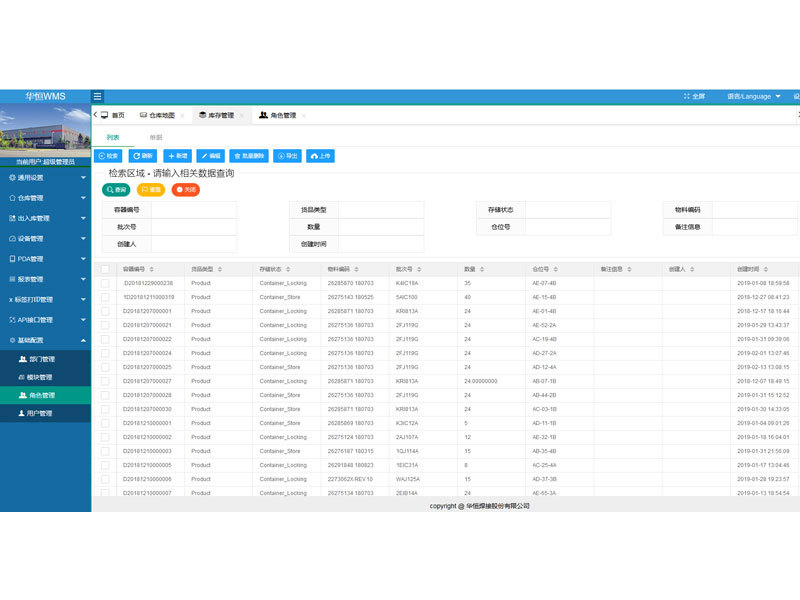800x600 pixels.
Task: Click the 编辑 pencil edit button
Action: click(x=210, y=156)
